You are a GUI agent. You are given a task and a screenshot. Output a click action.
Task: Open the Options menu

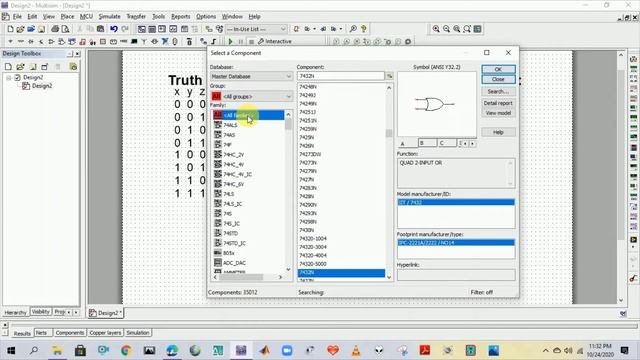(206, 17)
